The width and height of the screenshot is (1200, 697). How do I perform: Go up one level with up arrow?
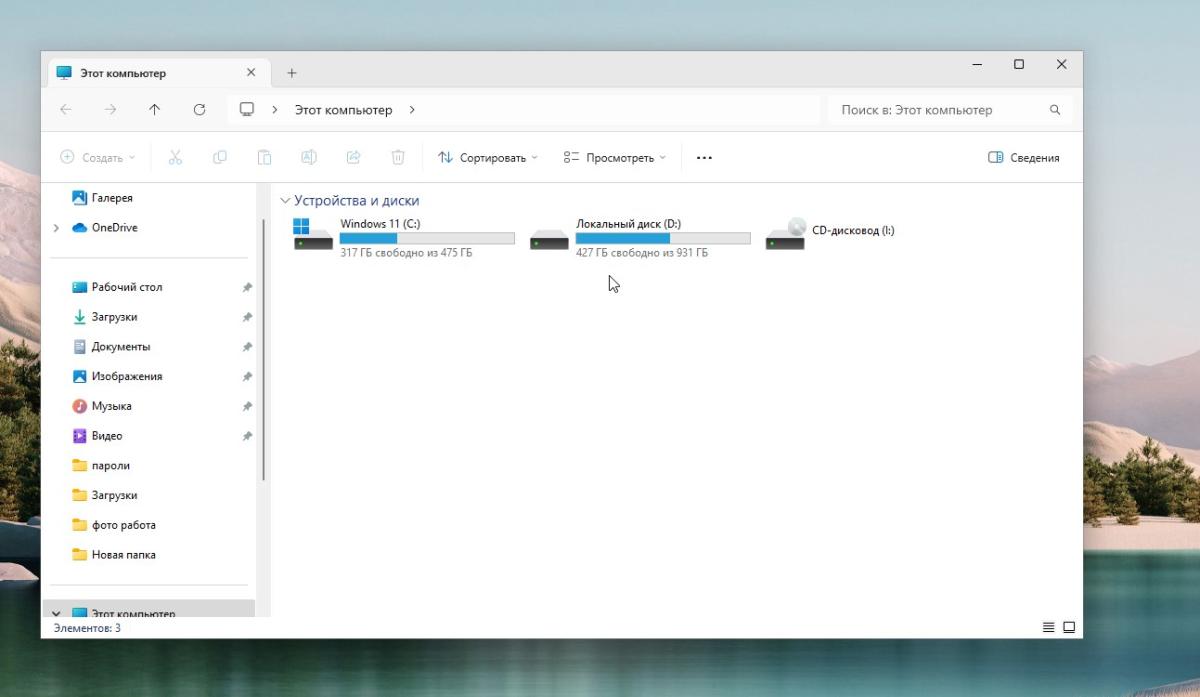[x=154, y=110]
